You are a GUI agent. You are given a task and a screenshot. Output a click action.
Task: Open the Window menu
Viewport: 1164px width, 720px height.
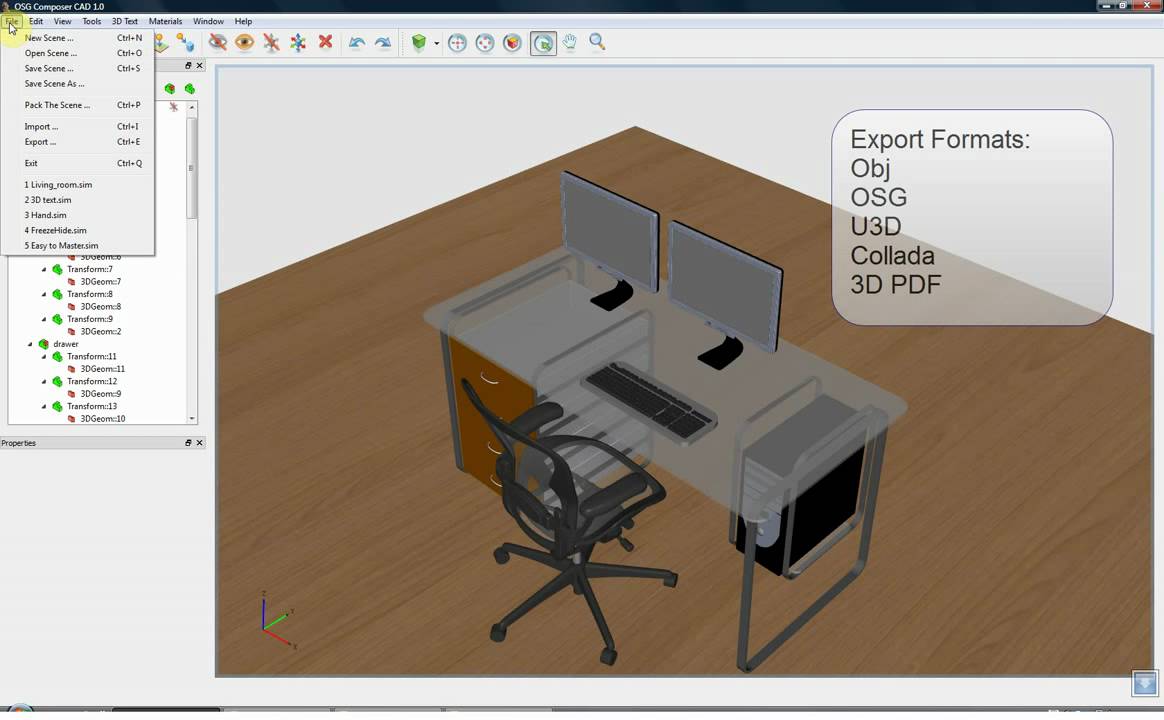tap(208, 21)
